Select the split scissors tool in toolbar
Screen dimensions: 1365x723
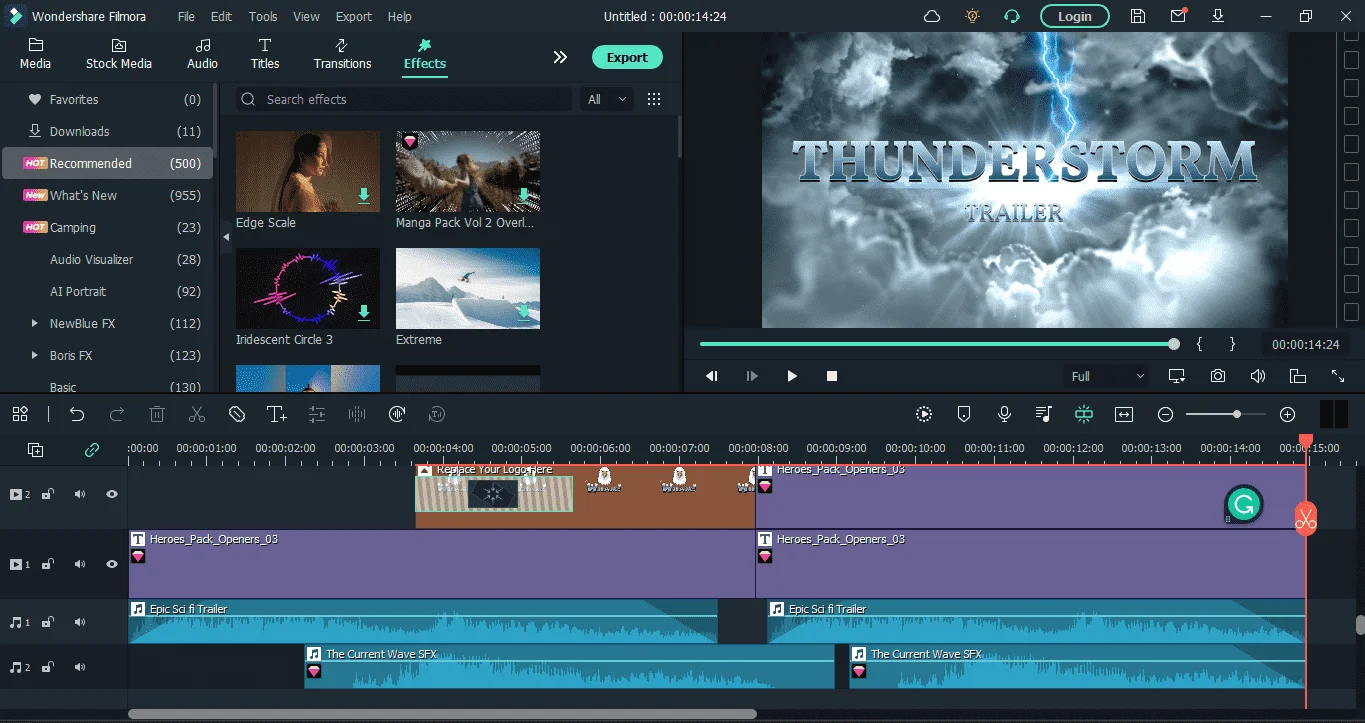(x=196, y=414)
